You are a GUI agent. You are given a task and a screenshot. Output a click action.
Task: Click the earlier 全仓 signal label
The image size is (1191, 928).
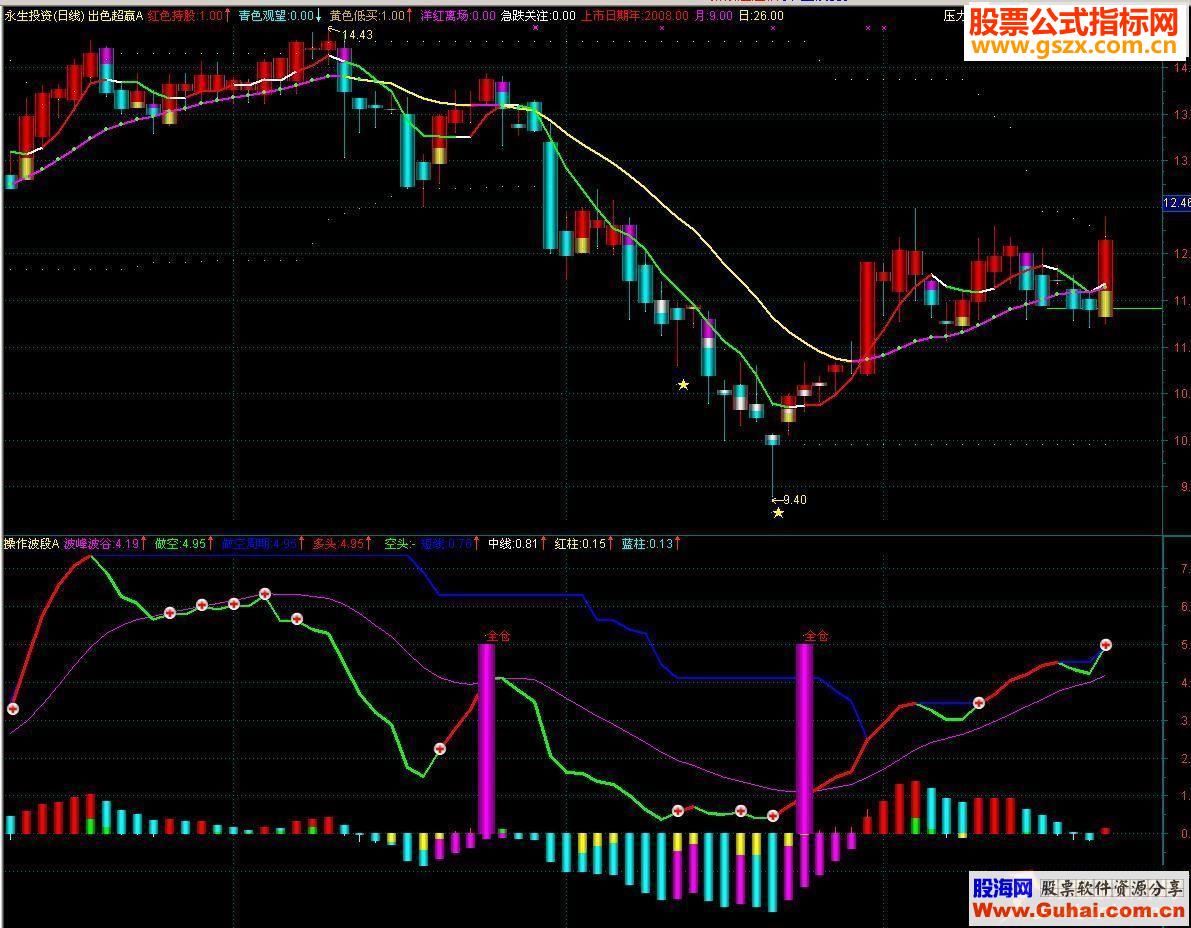coord(498,636)
